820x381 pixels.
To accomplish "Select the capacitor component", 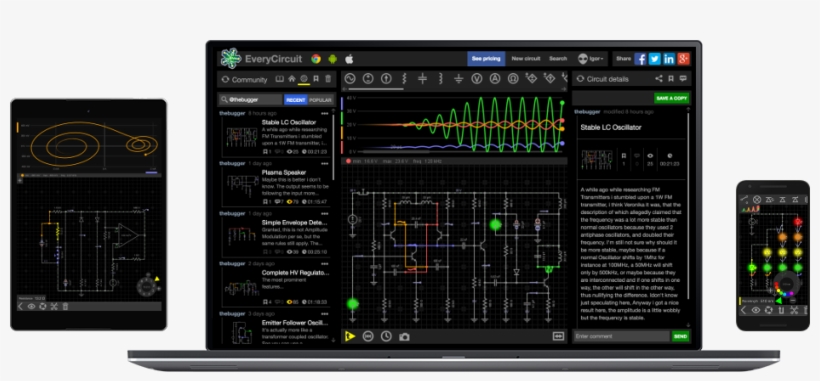I will (x=423, y=79).
